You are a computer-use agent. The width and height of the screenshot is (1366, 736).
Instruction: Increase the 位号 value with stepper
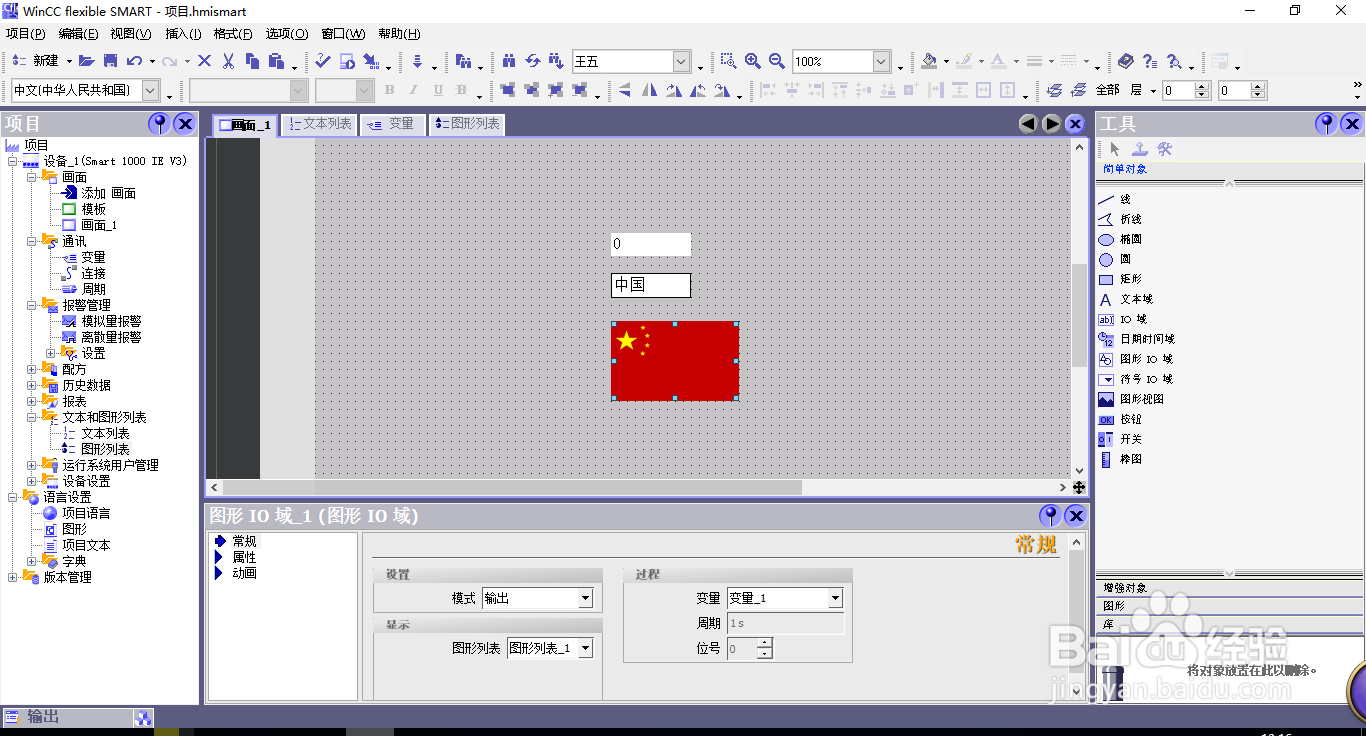tap(764, 644)
